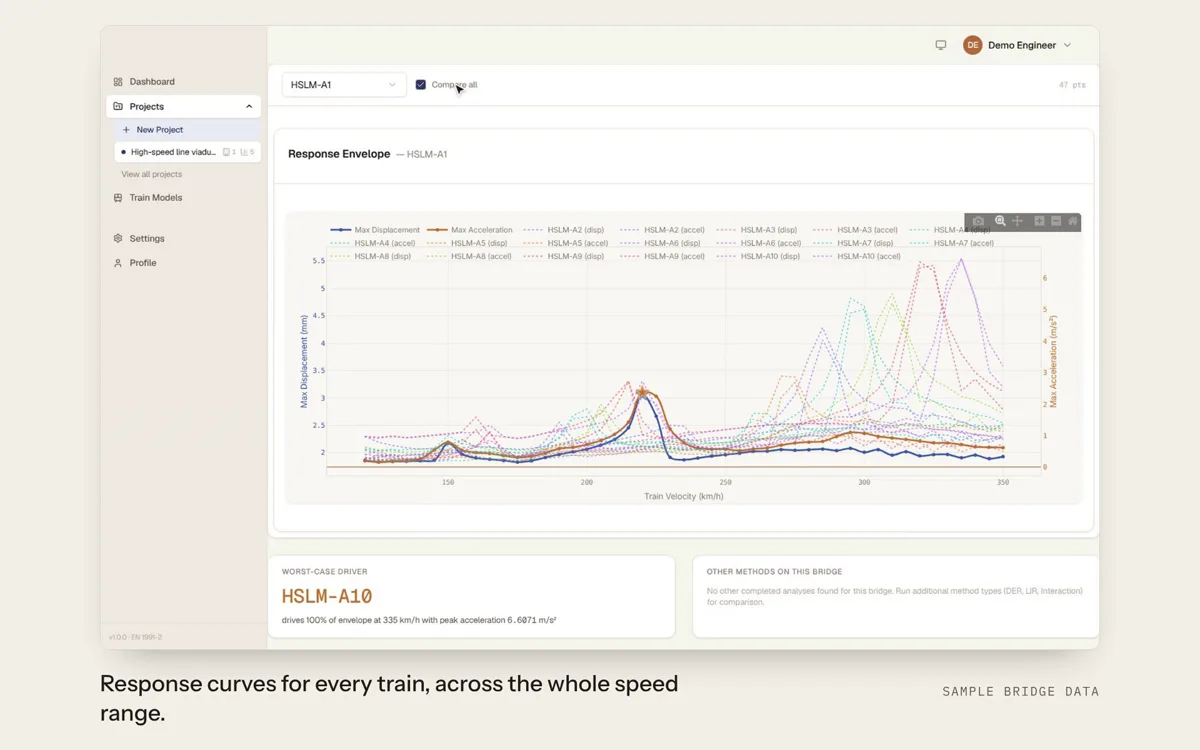This screenshot has height=750, width=1200.
Task: Open the HSLM-A1 train dropdown
Action: click(x=344, y=85)
